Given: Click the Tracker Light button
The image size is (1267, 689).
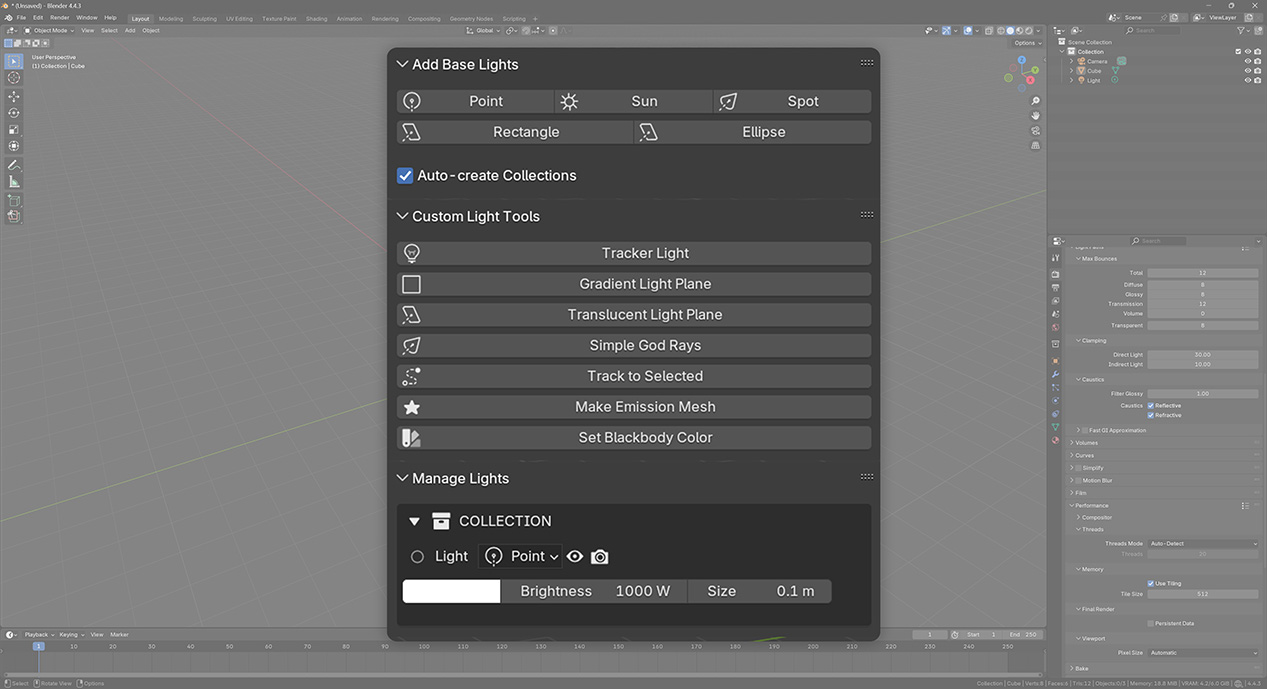Looking at the screenshot, I should (634, 253).
